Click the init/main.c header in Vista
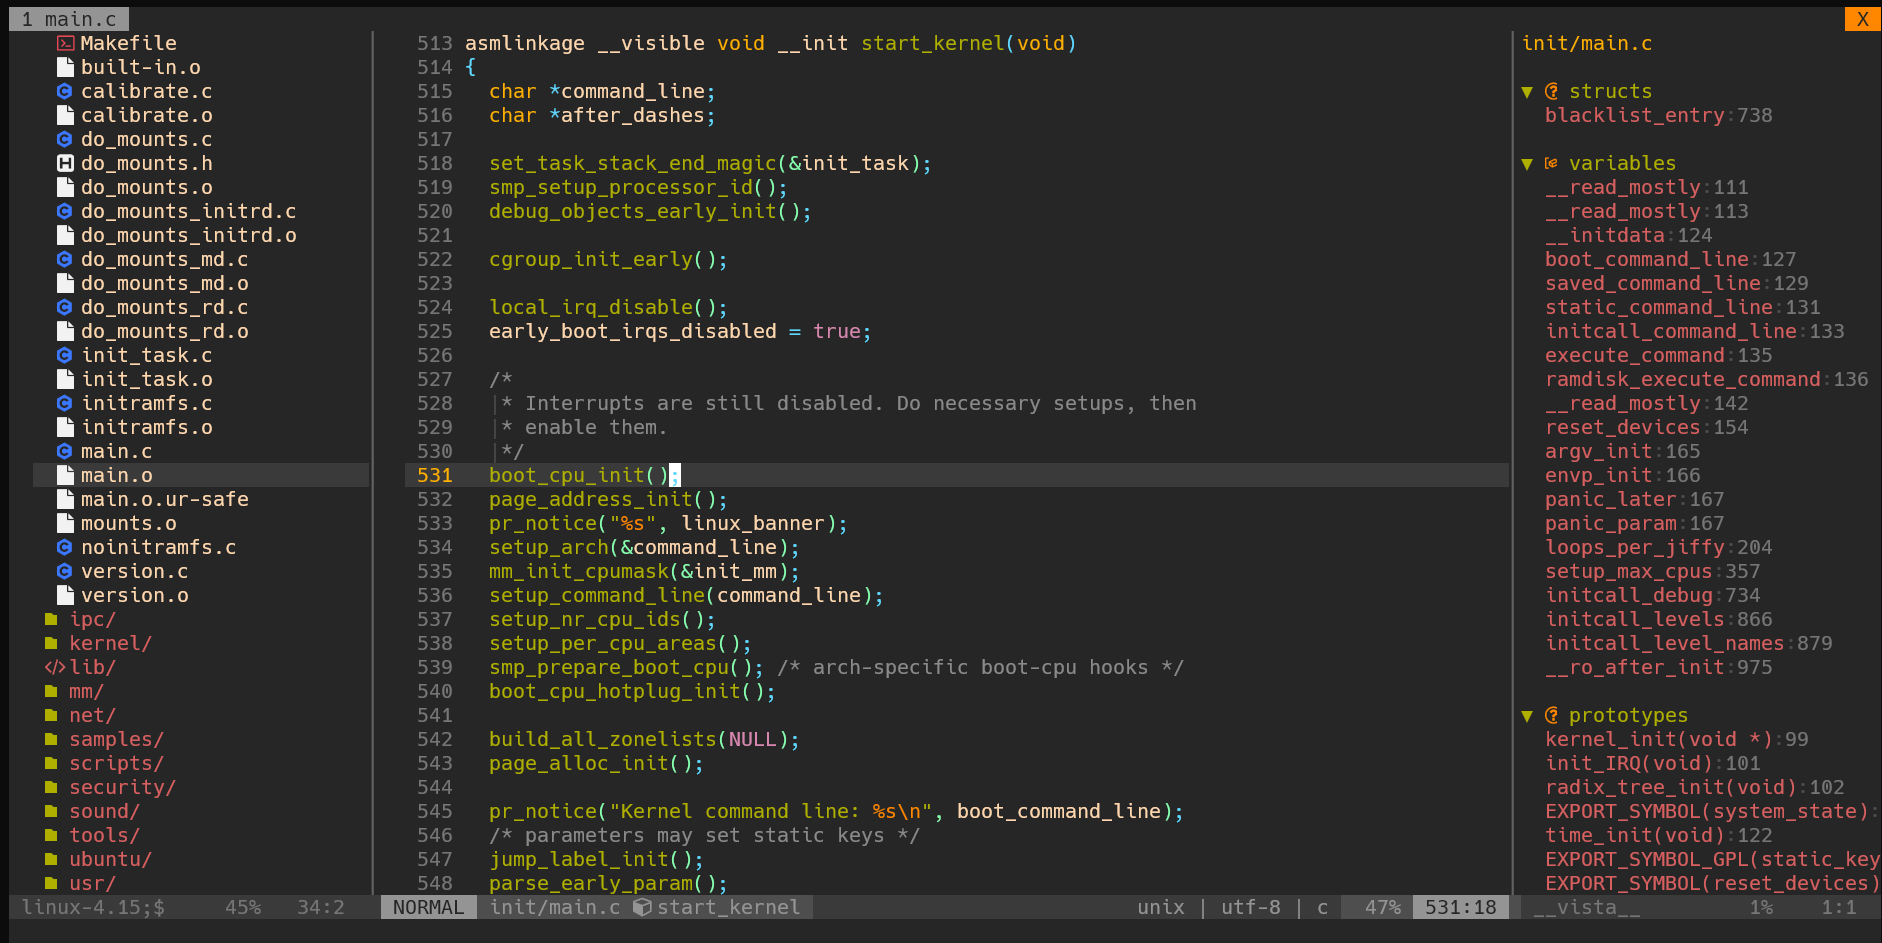The image size is (1882, 943). (x=1586, y=43)
